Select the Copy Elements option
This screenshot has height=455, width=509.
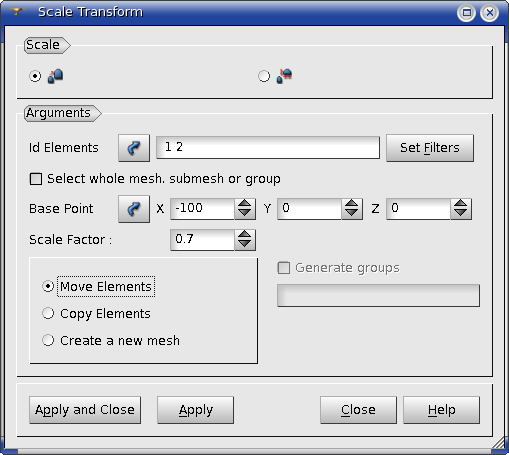pos(48,313)
